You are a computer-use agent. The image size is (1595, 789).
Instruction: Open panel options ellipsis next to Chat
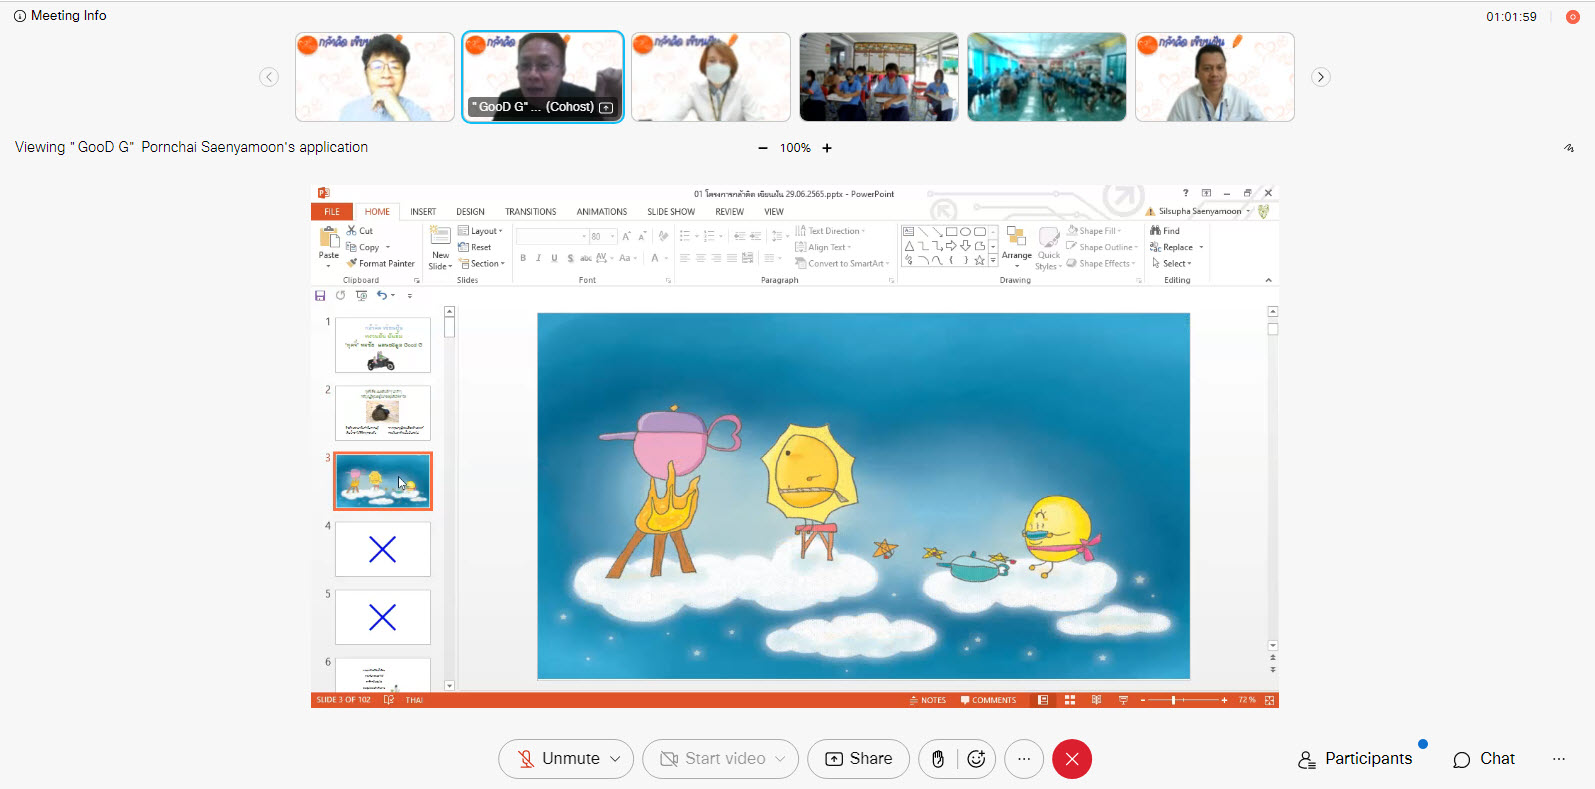click(x=1558, y=759)
